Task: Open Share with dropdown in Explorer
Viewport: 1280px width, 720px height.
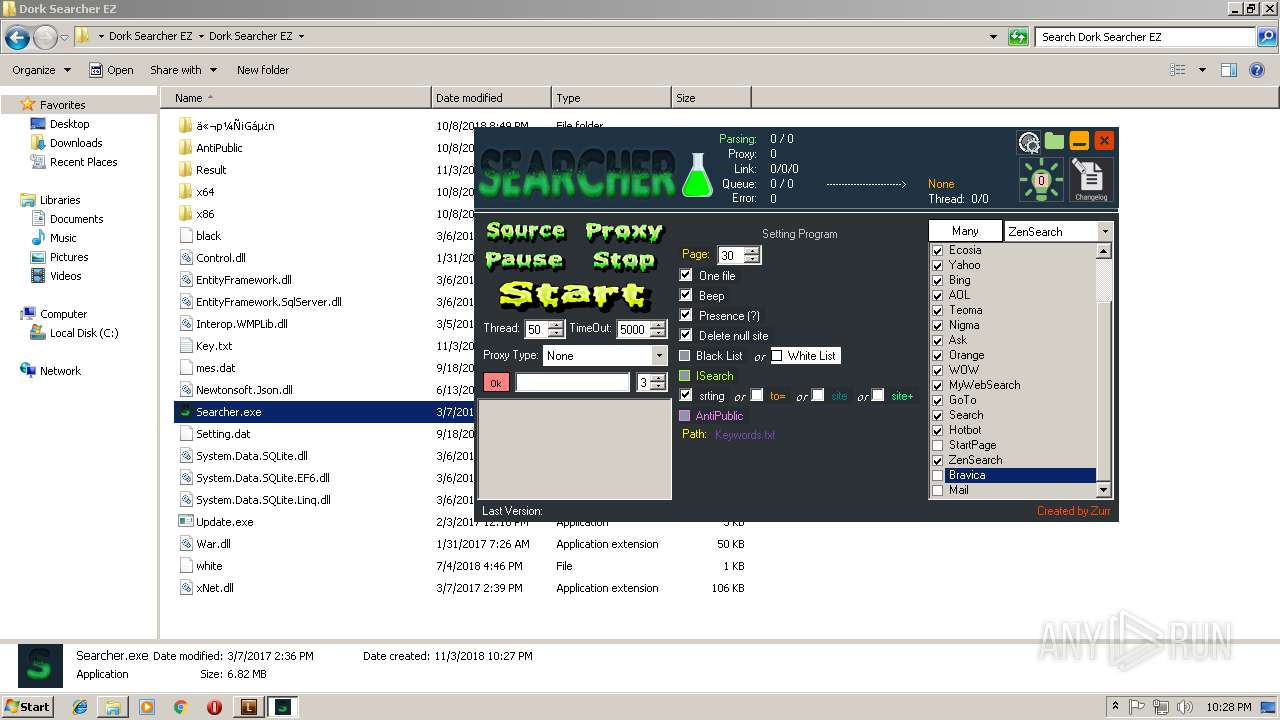Action: pyautogui.click(x=183, y=70)
